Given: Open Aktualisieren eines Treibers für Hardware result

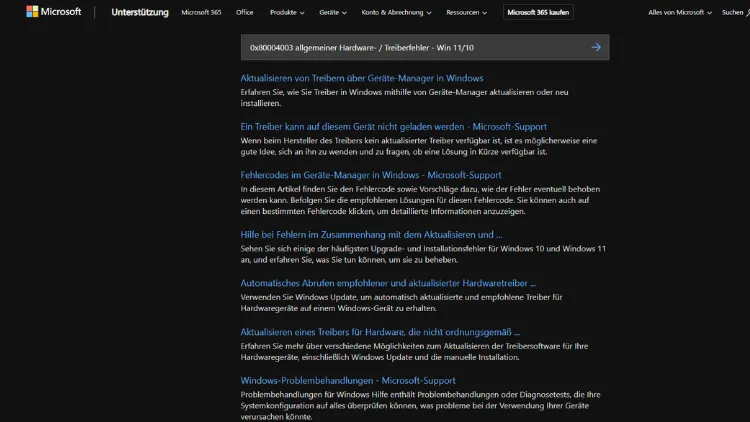Looking at the screenshot, I should 380,331.
